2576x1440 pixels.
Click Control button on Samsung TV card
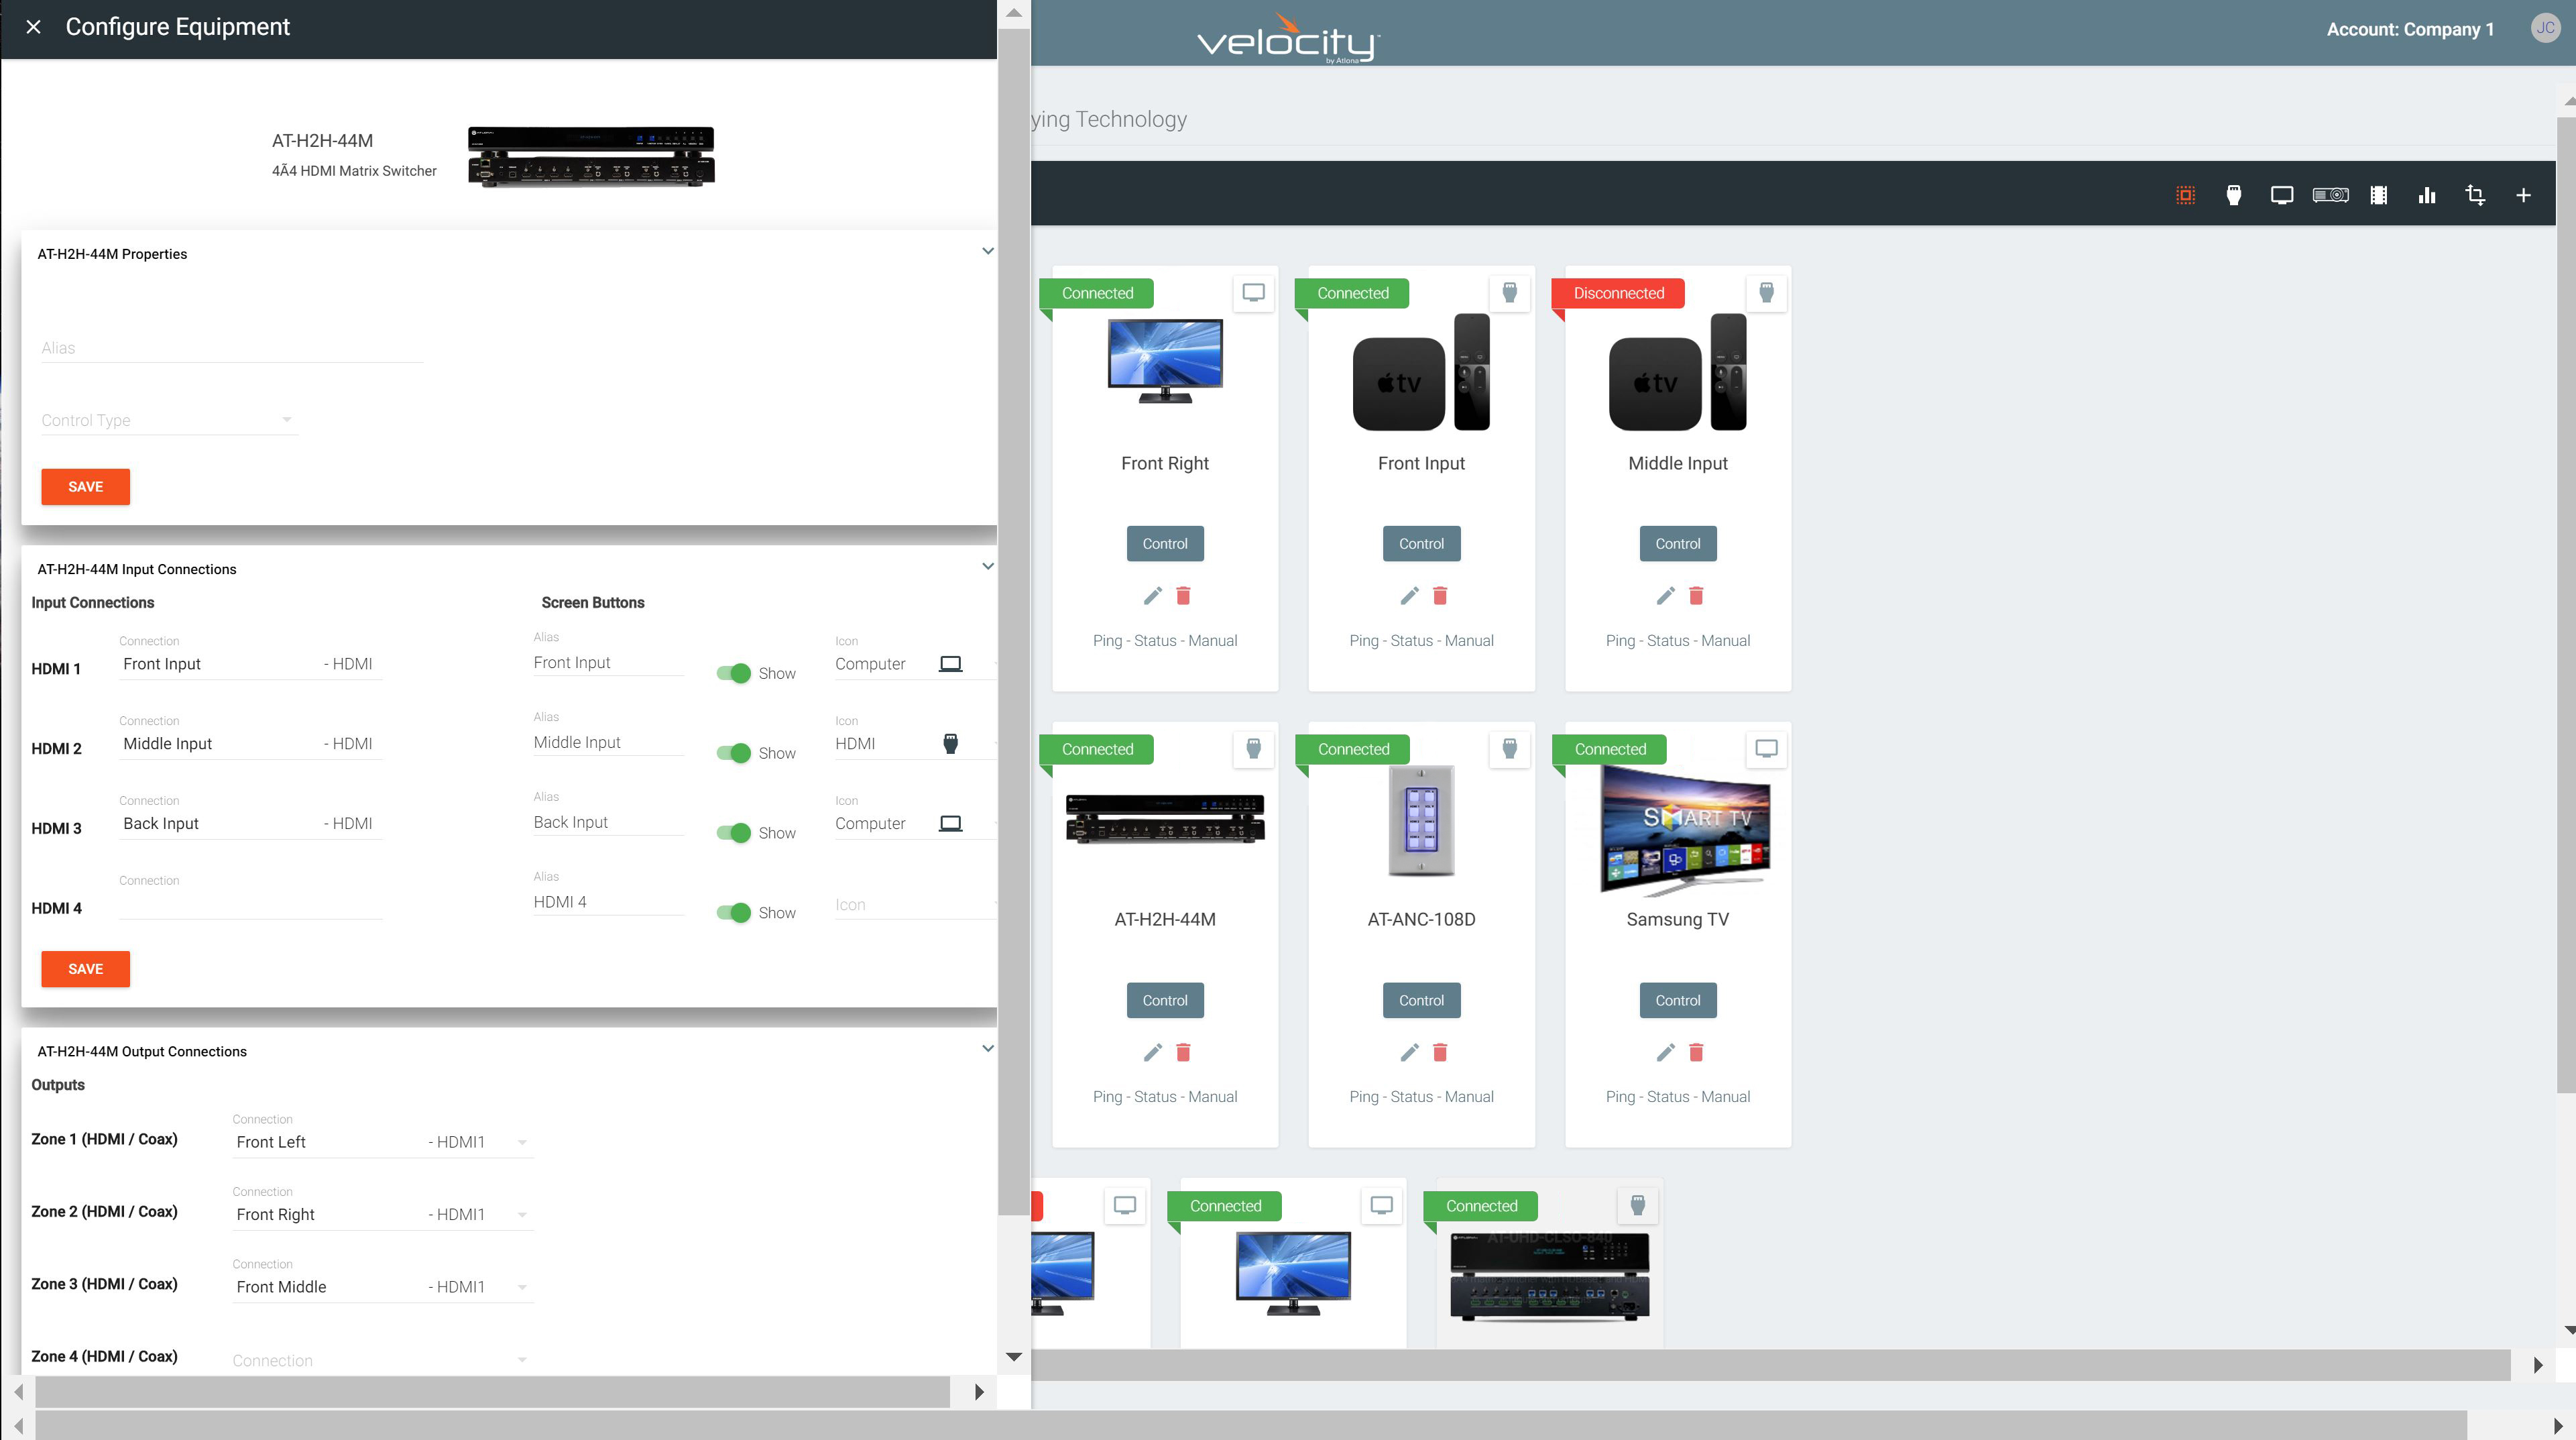coord(1677,1000)
